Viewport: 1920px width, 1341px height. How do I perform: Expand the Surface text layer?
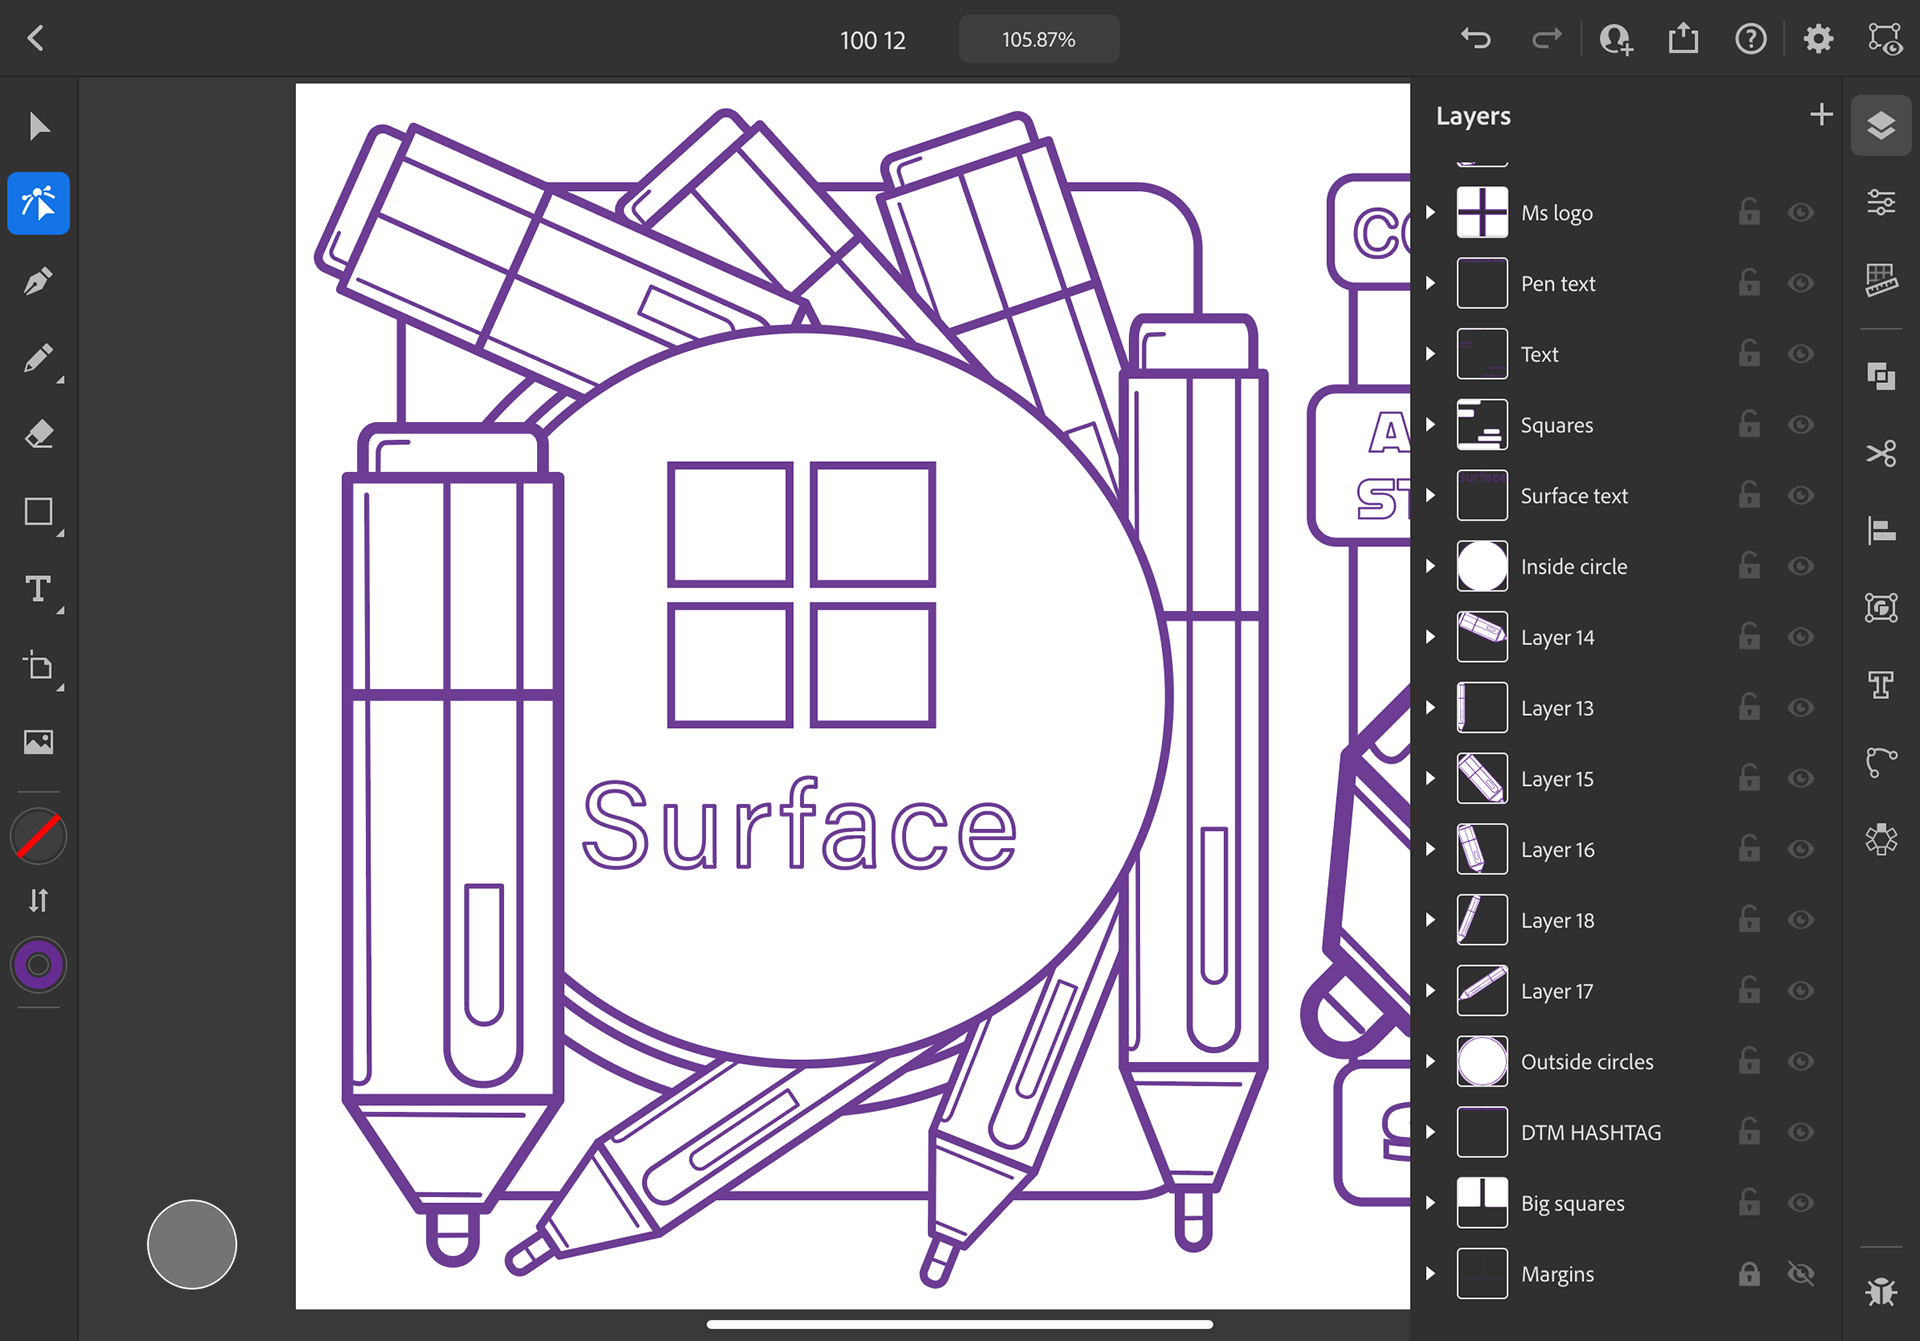[x=1431, y=495]
